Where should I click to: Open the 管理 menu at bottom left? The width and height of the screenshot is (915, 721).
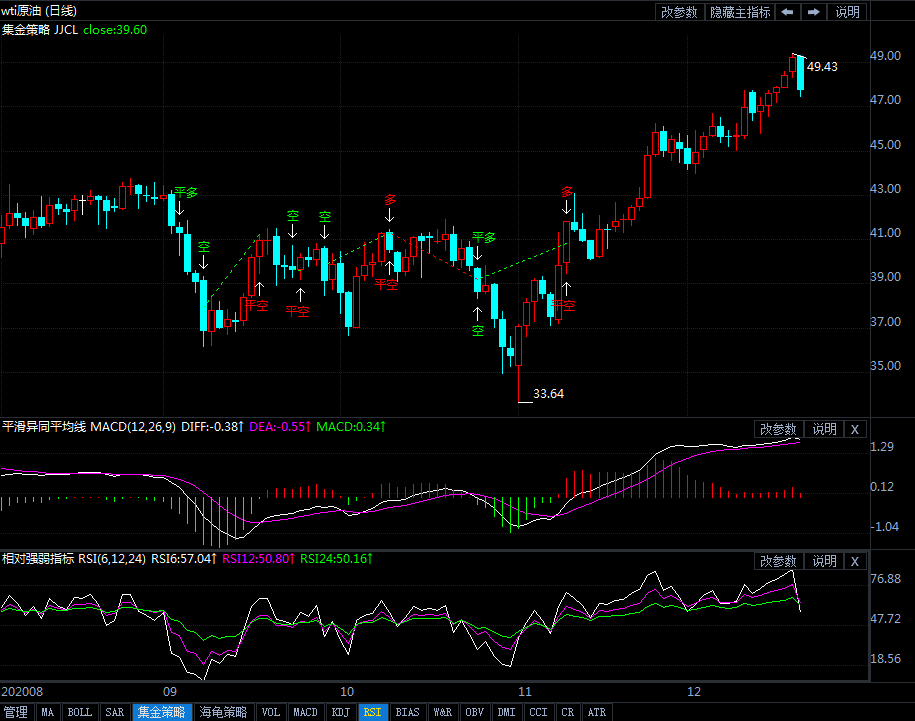[x=16, y=712]
